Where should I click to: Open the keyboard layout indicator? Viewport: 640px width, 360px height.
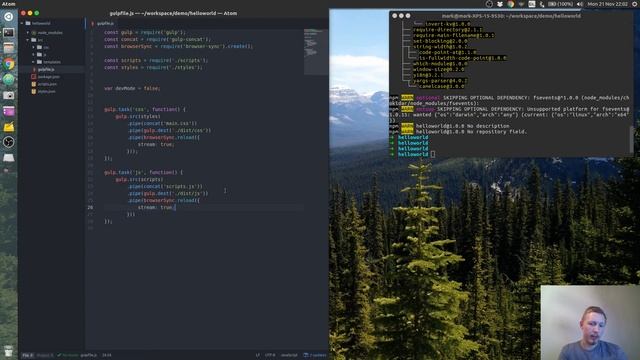(x=531, y=4)
